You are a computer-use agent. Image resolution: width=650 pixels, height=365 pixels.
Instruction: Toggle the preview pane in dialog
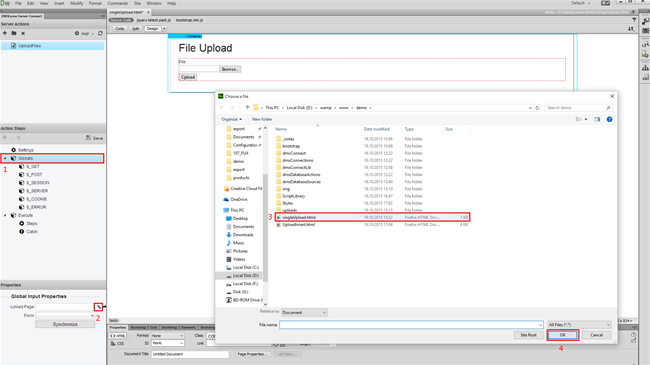[x=597, y=119]
